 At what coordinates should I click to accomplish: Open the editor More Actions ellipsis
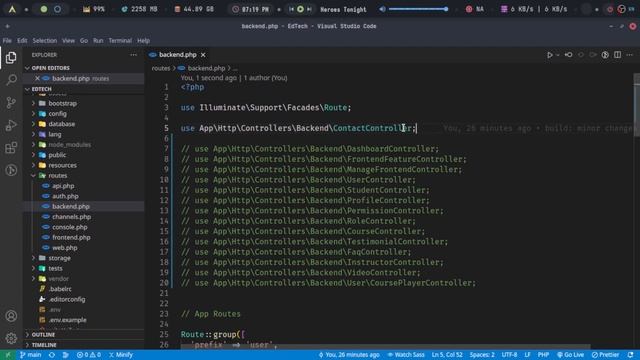click(x=630, y=55)
